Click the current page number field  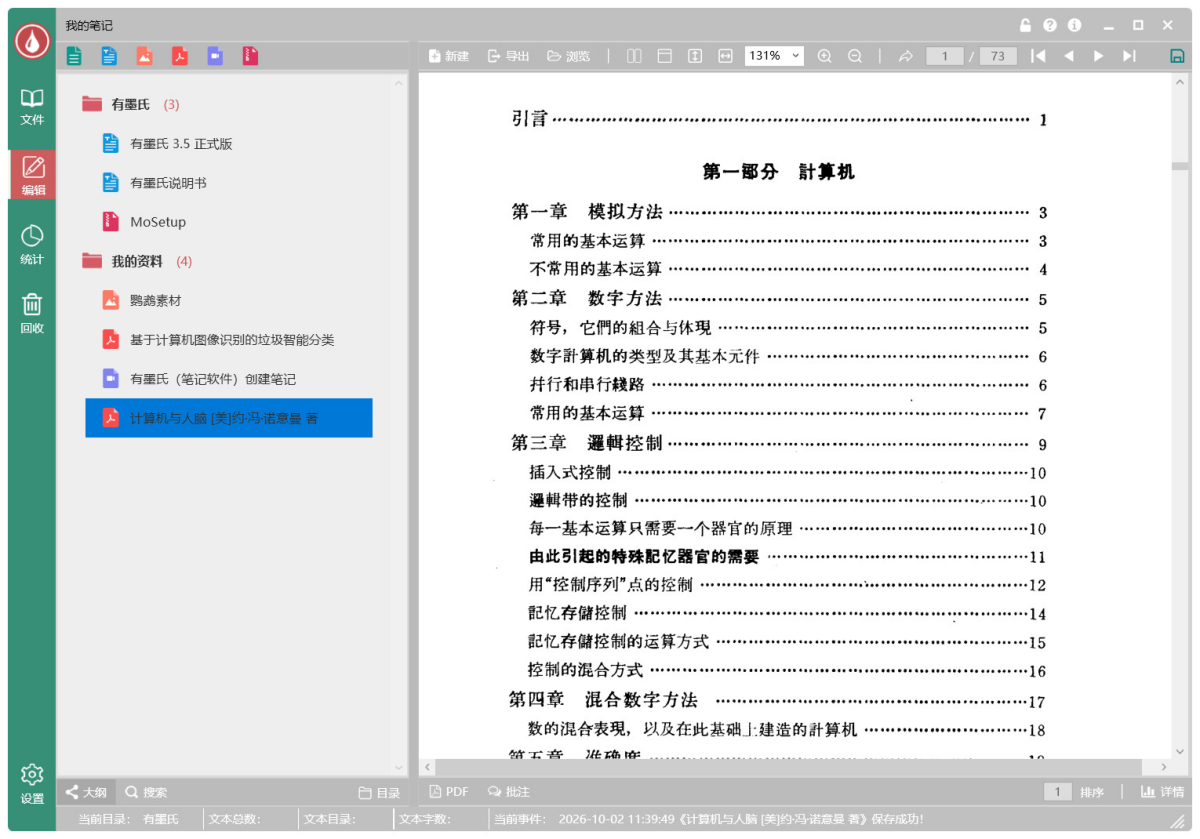point(945,56)
